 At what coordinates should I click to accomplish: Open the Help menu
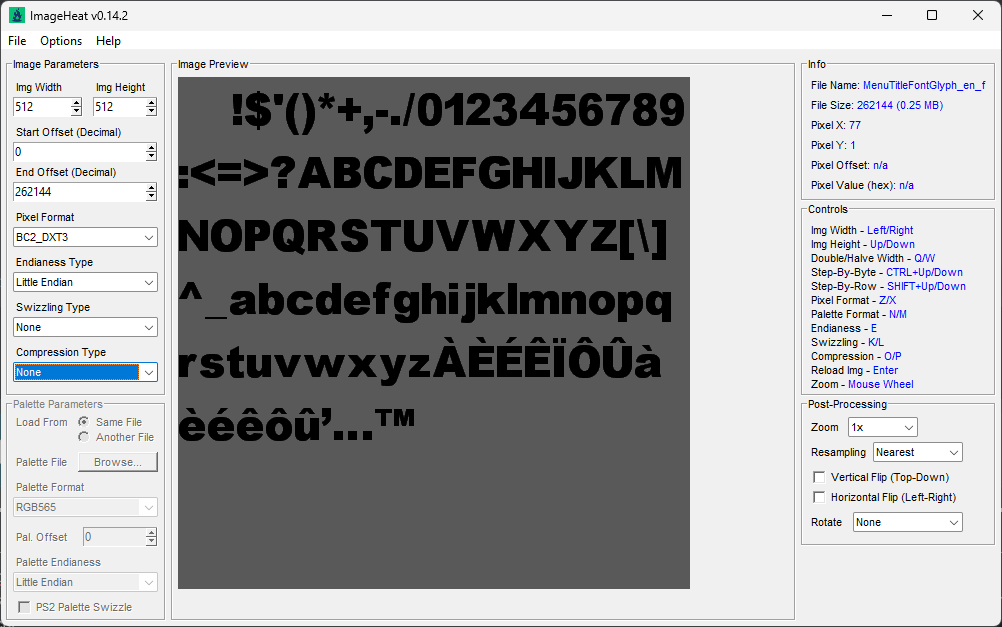108,41
